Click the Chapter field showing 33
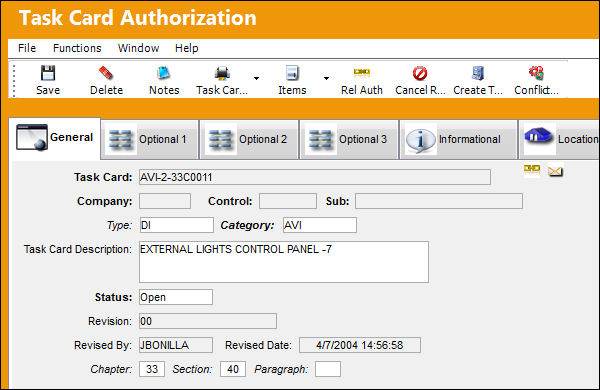Screen dimensions: 600x390 [152, 369]
